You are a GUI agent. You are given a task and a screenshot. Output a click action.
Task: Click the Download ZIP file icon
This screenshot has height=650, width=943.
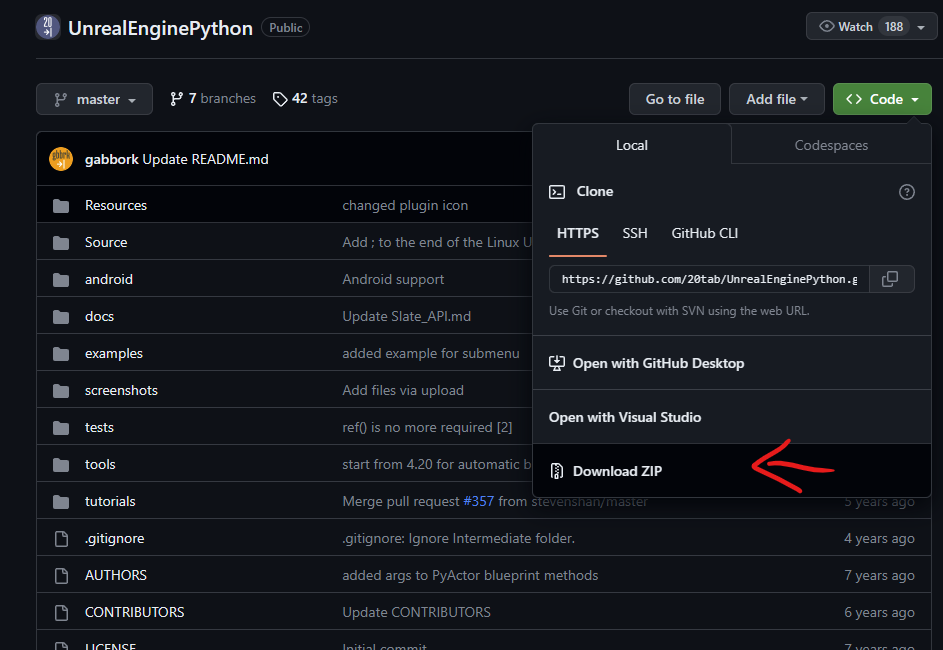coord(557,470)
